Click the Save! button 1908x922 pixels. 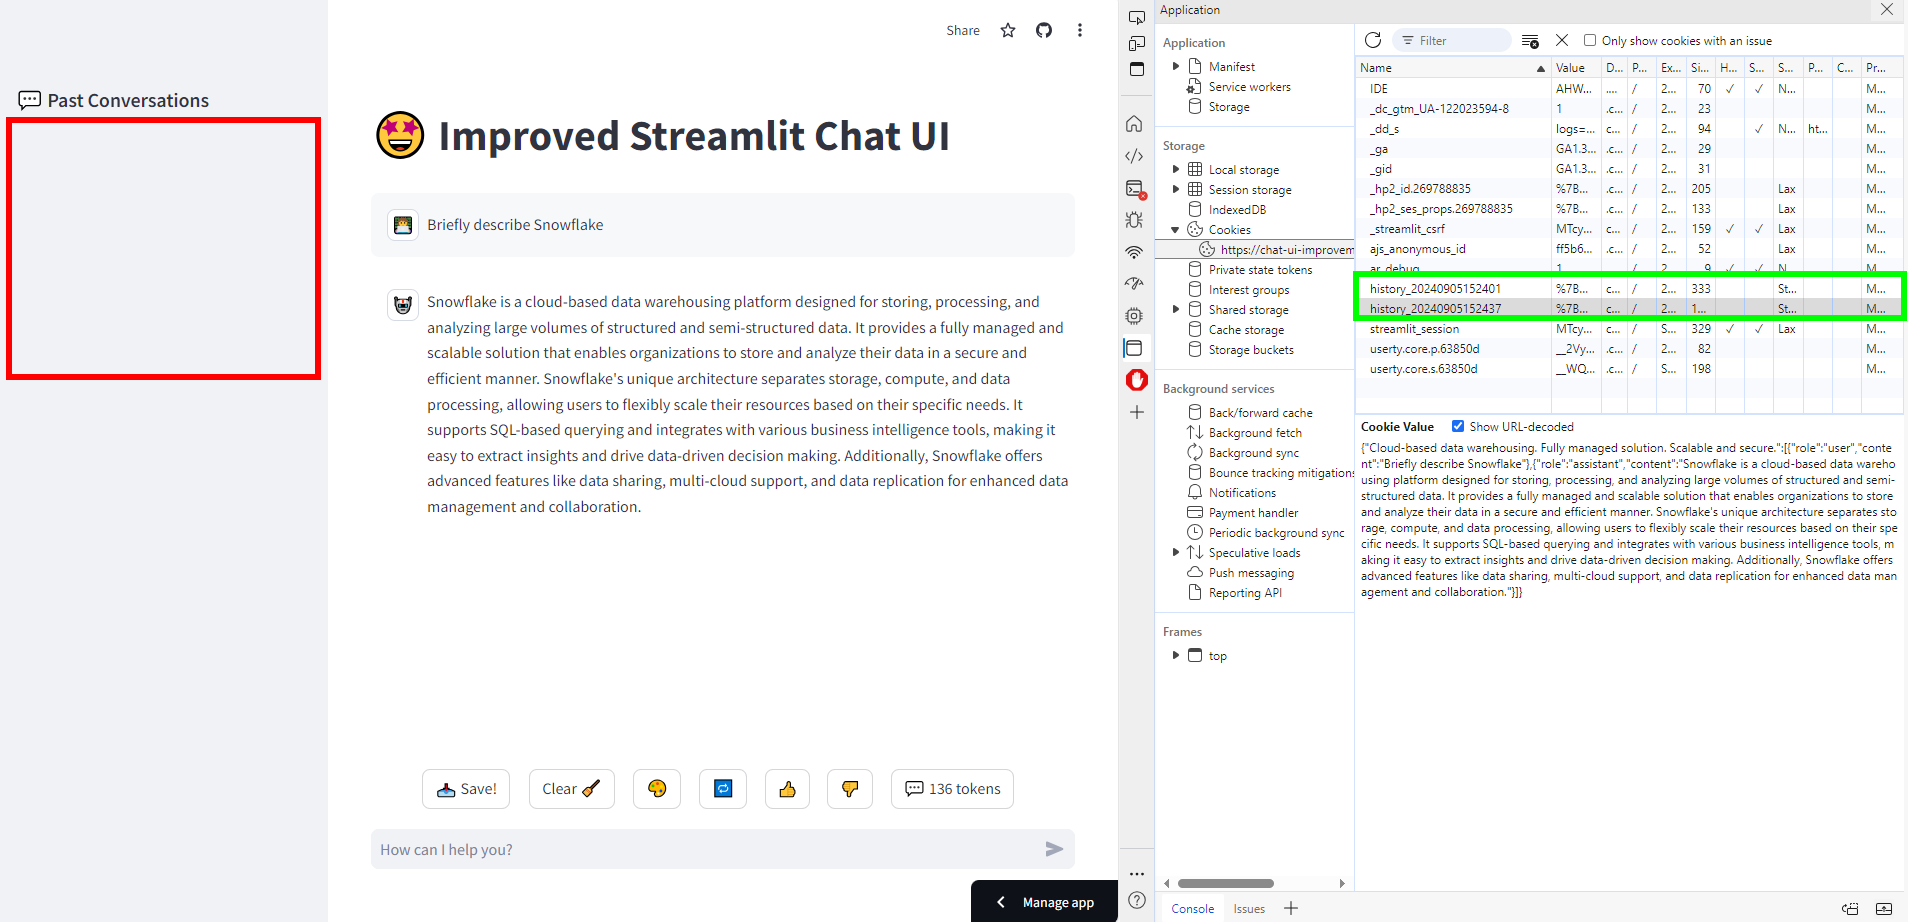pos(466,789)
